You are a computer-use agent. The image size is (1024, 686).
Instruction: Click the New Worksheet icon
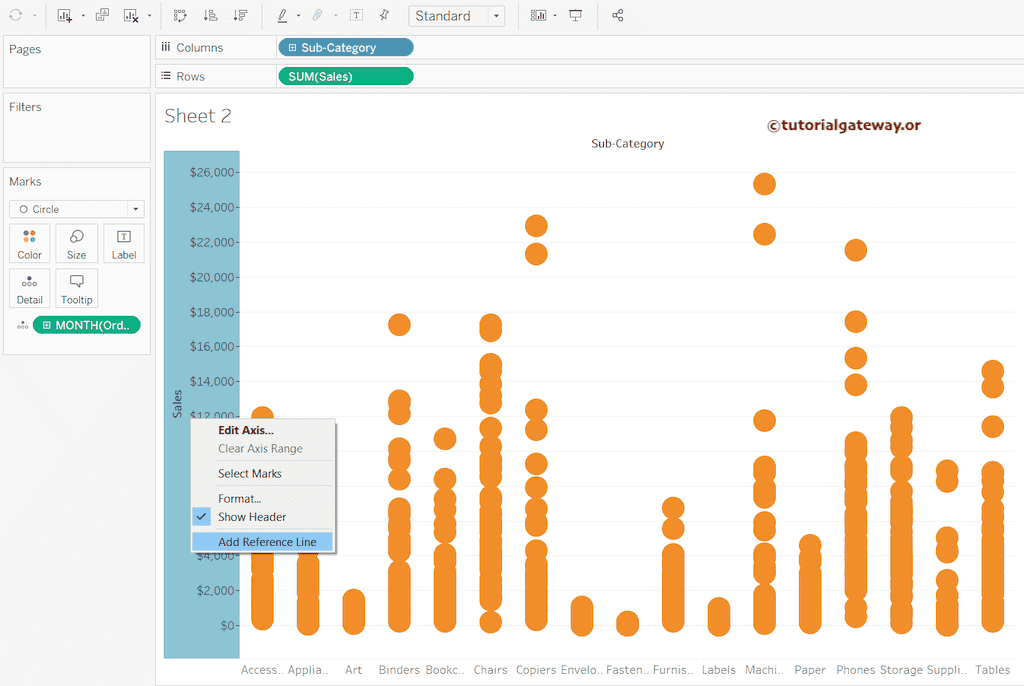tap(64, 15)
